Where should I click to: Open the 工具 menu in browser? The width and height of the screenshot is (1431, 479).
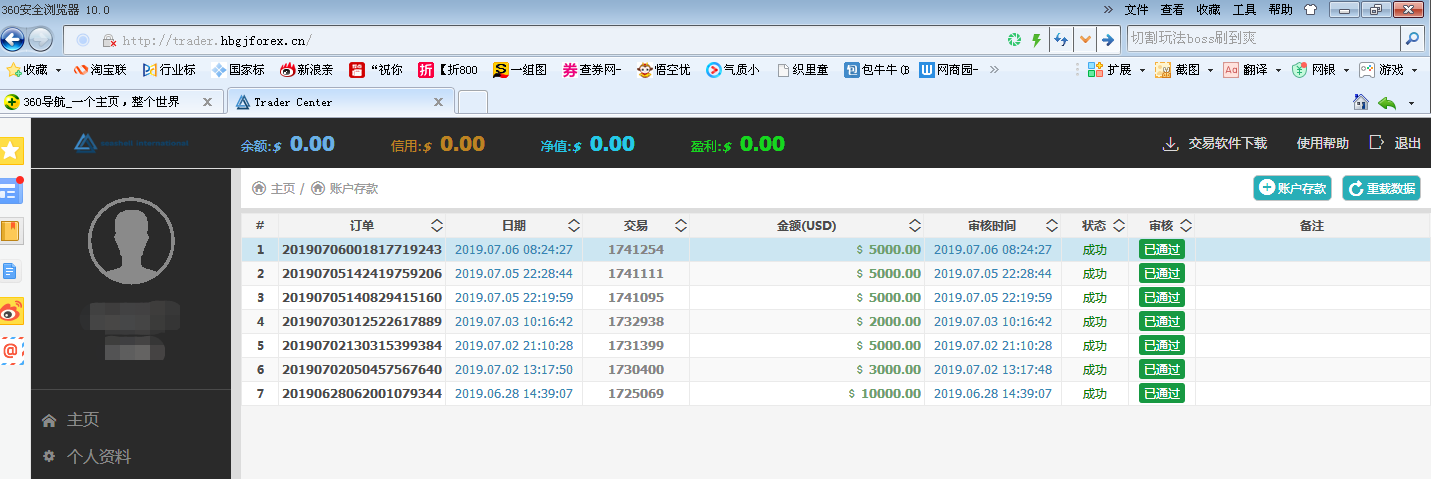(1244, 9)
